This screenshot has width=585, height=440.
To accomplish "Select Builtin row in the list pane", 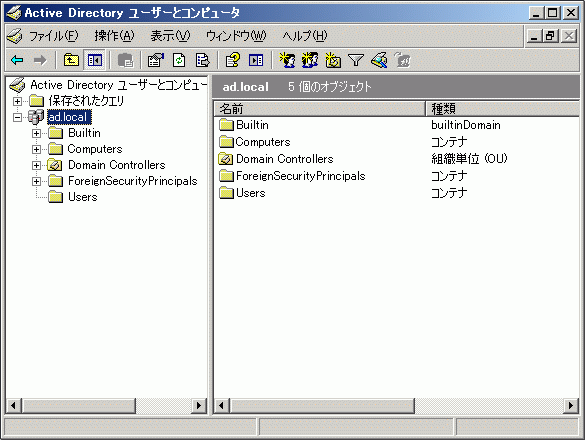I will [x=396, y=125].
